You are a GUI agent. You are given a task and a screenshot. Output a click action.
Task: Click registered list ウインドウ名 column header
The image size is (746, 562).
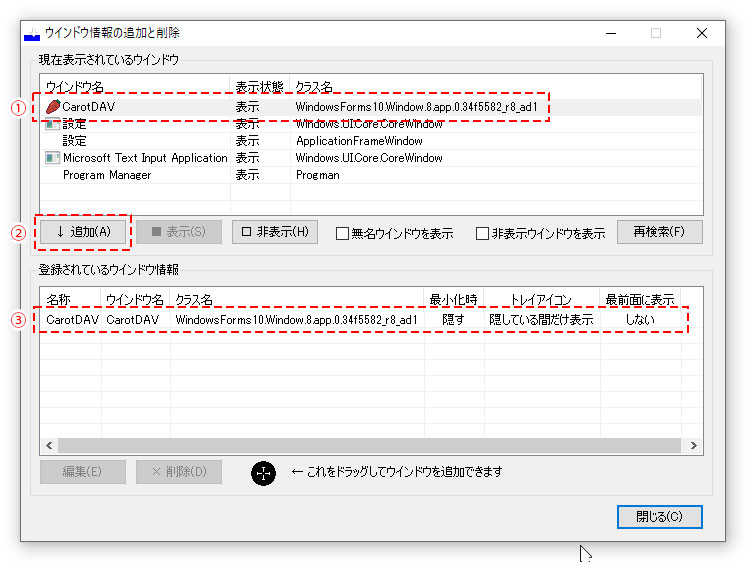(x=135, y=300)
